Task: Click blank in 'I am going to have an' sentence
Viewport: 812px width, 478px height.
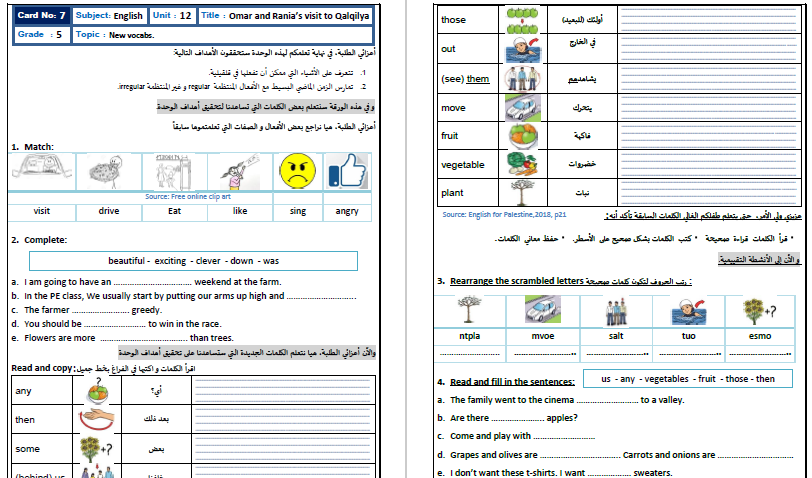Action: [x=153, y=284]
